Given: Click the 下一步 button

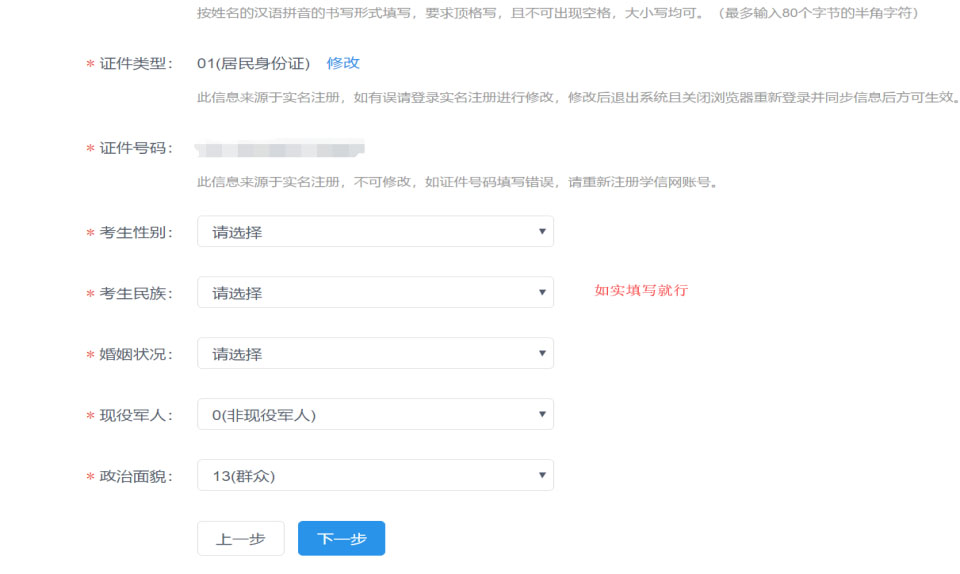Looking at the screenshot, I should coord(341,539).
